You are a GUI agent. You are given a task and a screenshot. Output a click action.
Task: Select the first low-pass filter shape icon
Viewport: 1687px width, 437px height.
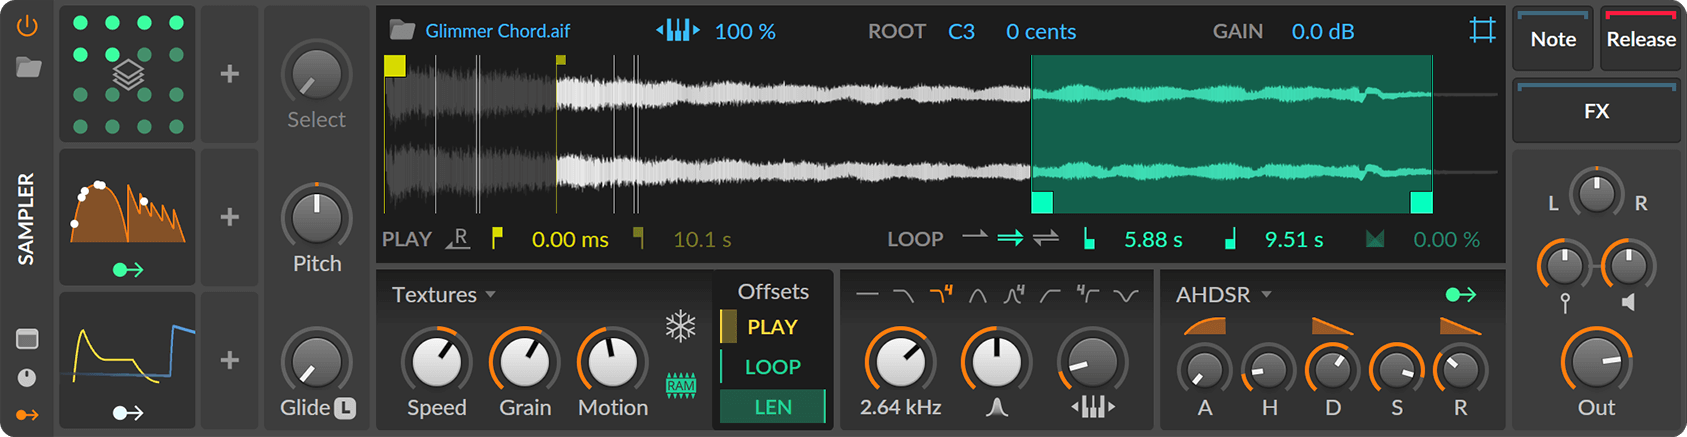pyautogui.click(x=903, y=295)
